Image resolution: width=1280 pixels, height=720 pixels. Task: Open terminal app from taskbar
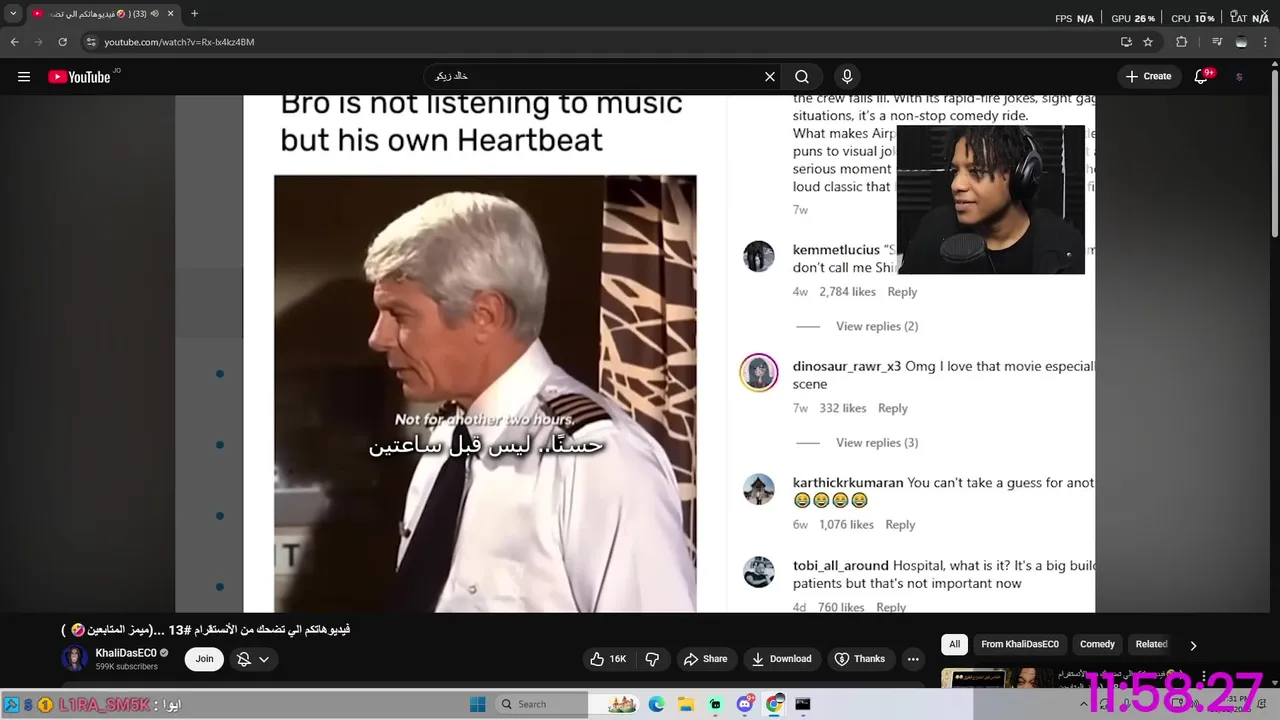[803, 704]
